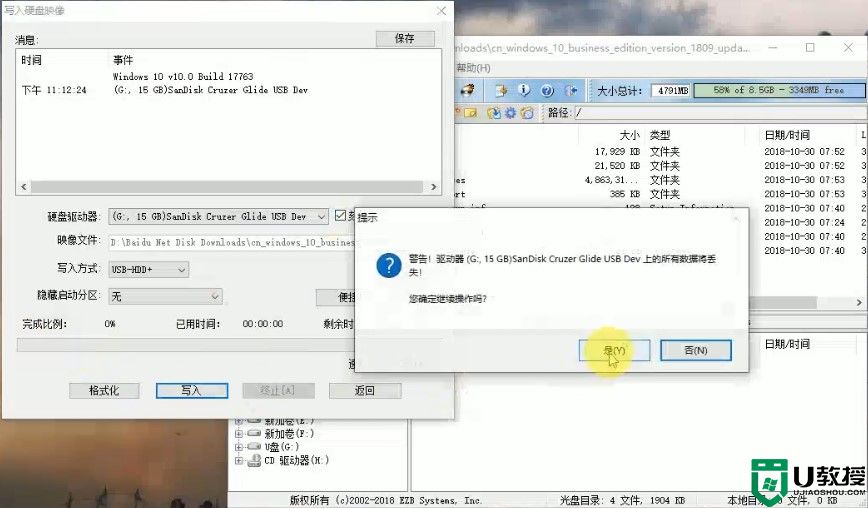Click the exit door icon in UltraISO toolbar
Viewport: 868px width, 508px height.
click(571, 90)
